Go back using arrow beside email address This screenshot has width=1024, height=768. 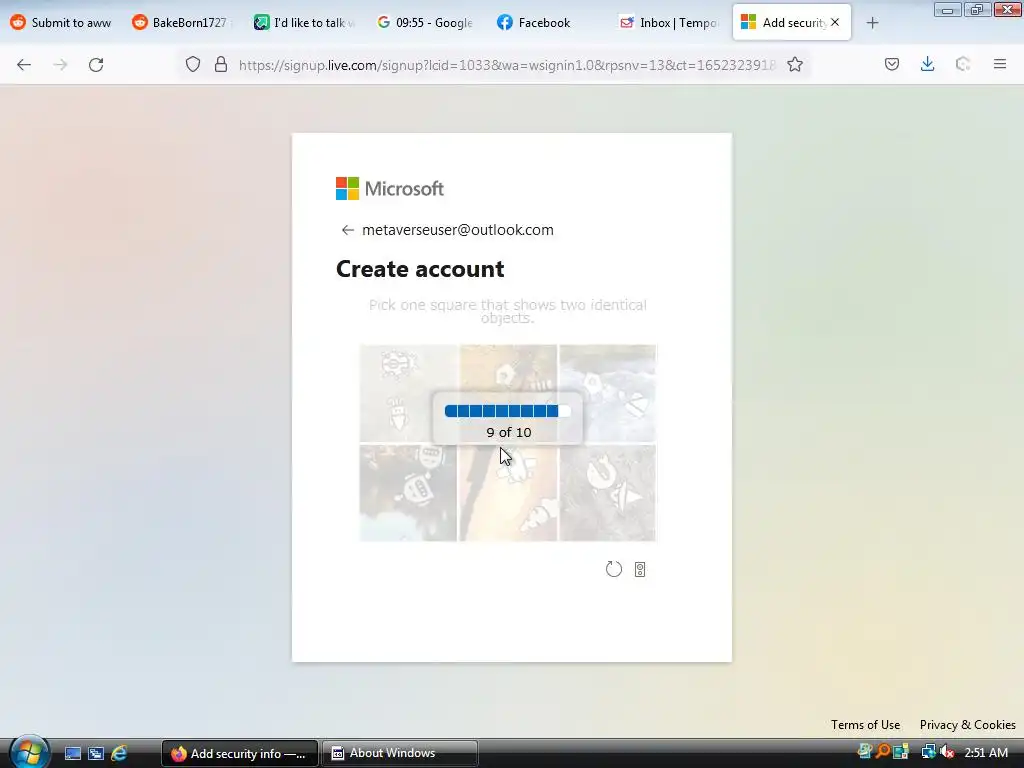pos(347,230)
